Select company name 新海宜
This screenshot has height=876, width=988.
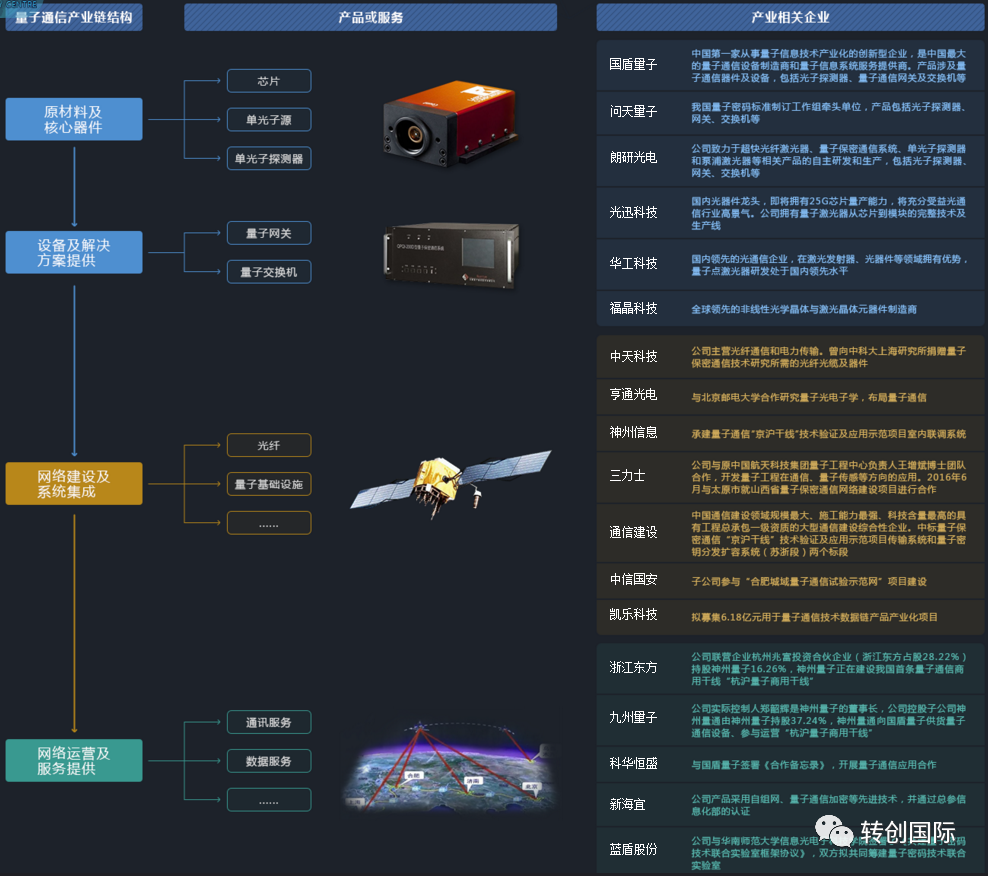click(627, 805)
